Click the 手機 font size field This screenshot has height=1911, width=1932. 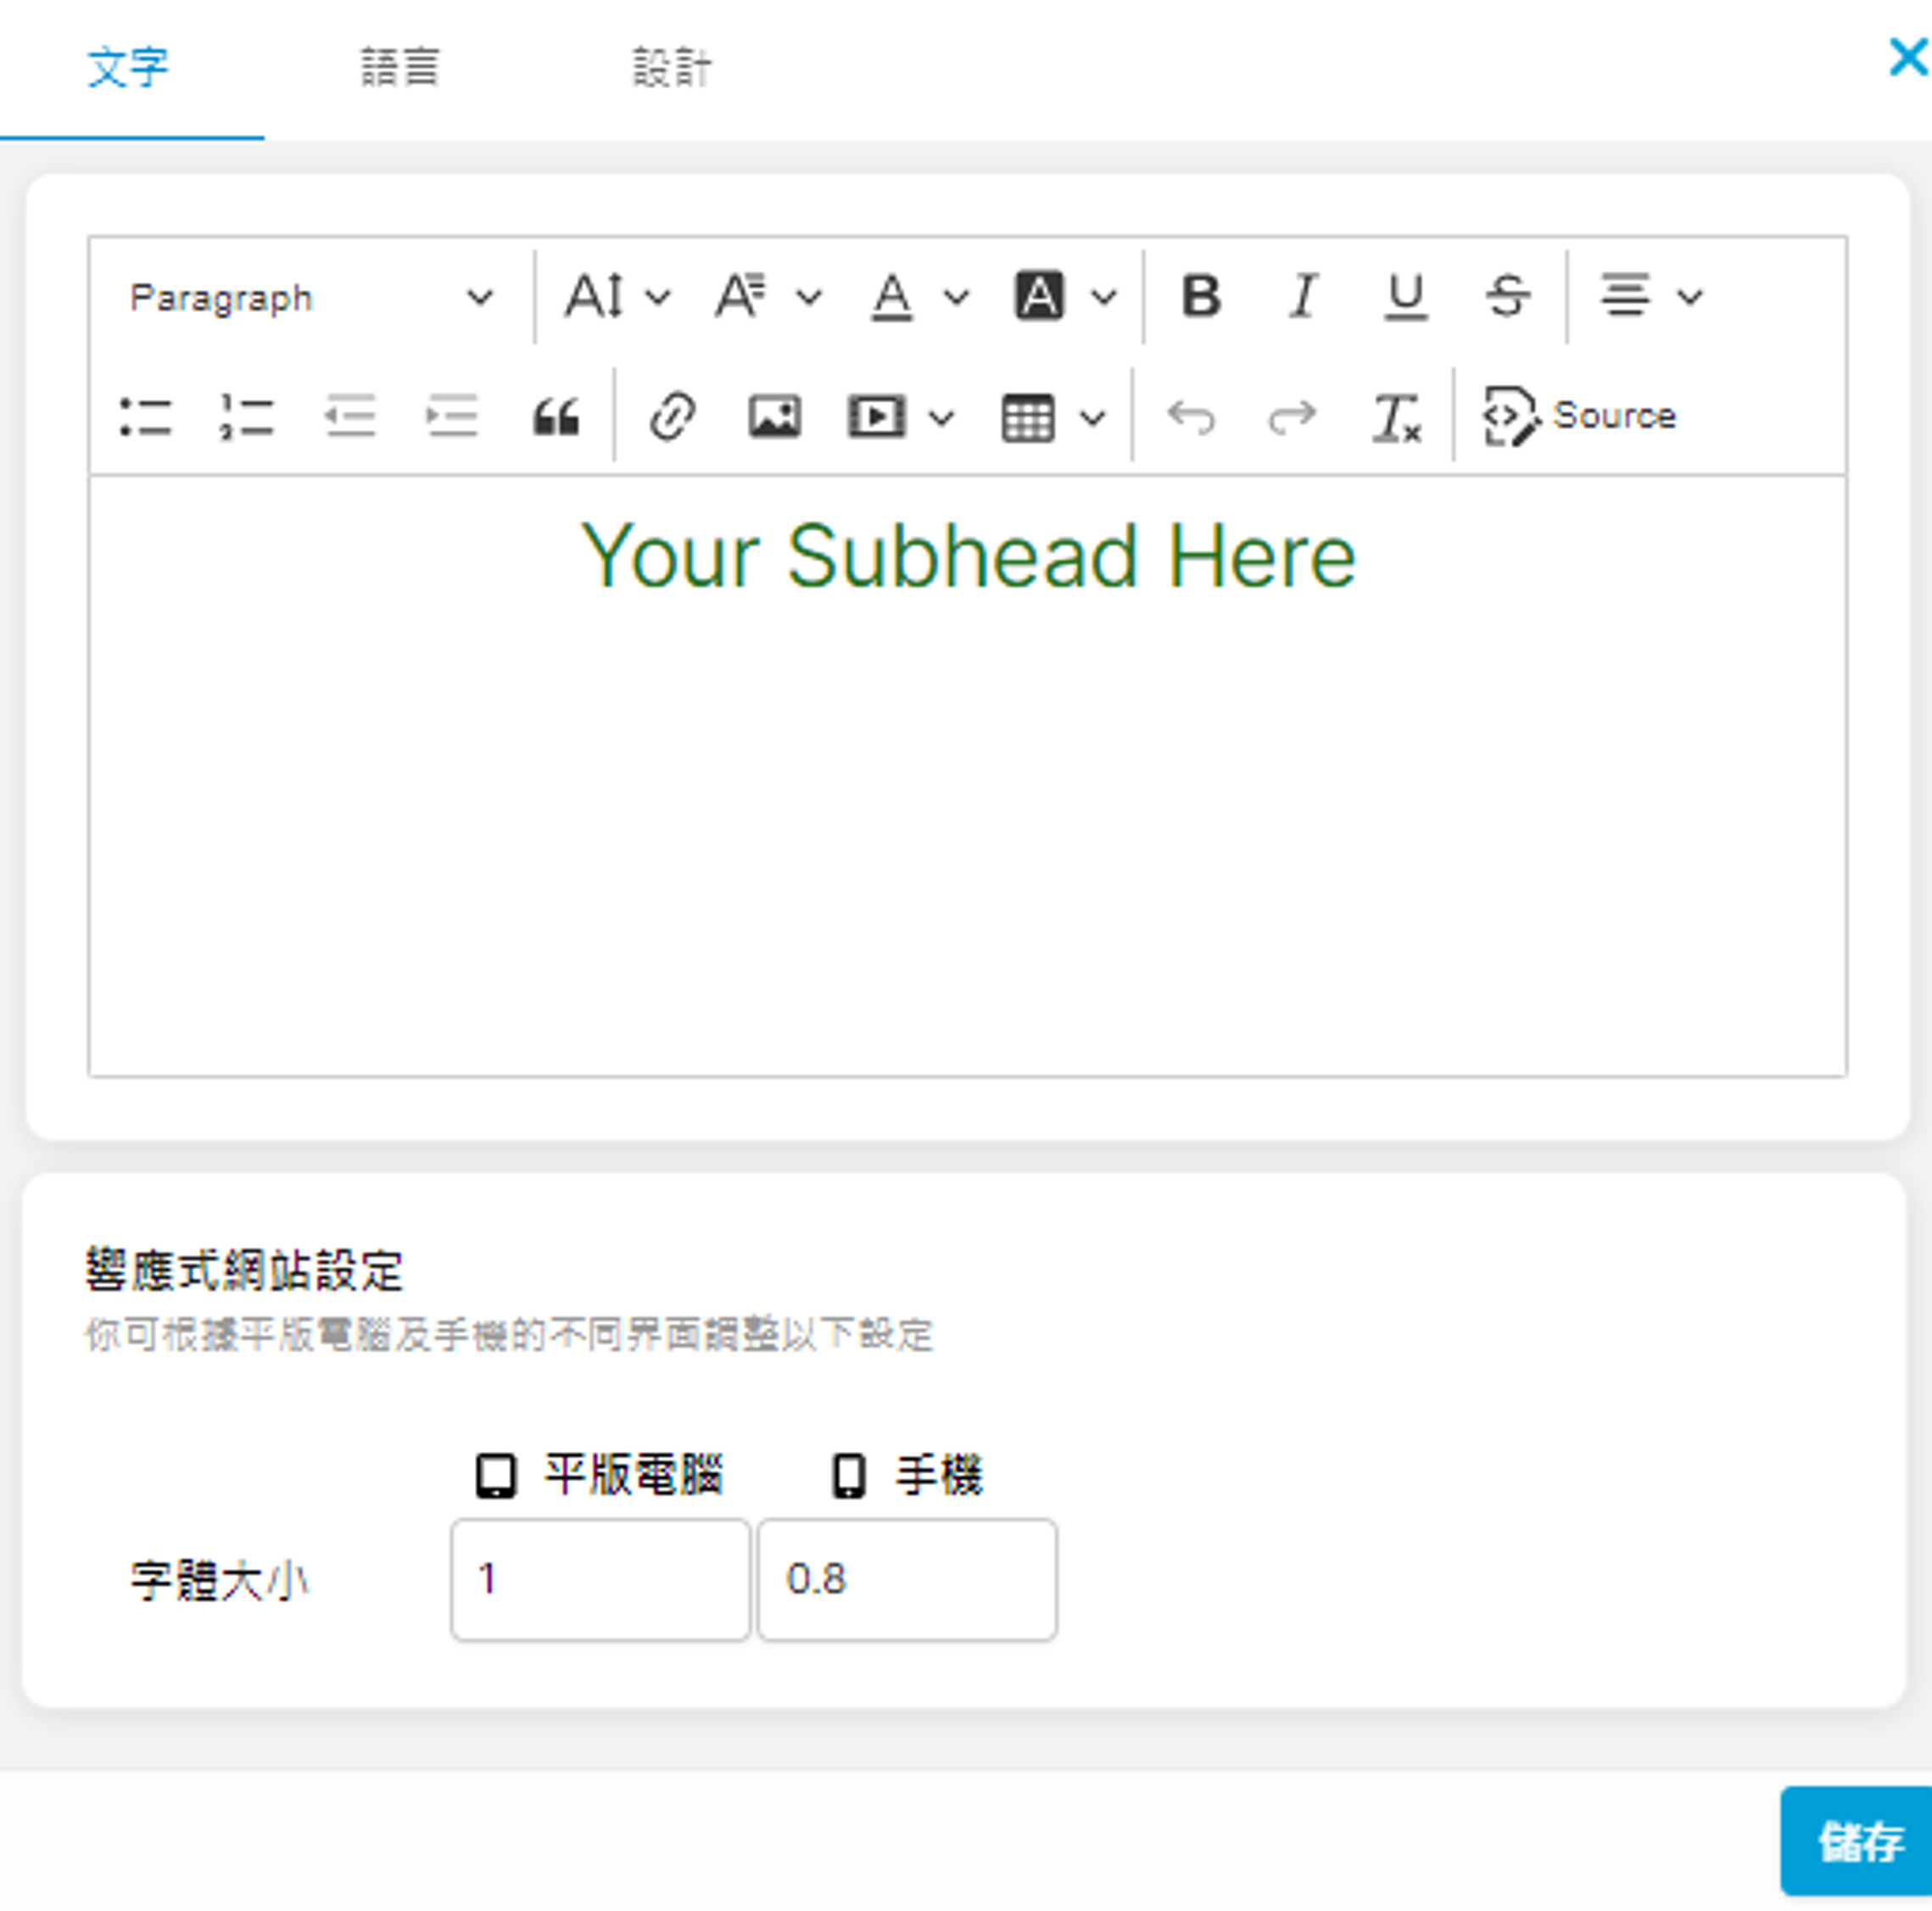click(906, 1579)
